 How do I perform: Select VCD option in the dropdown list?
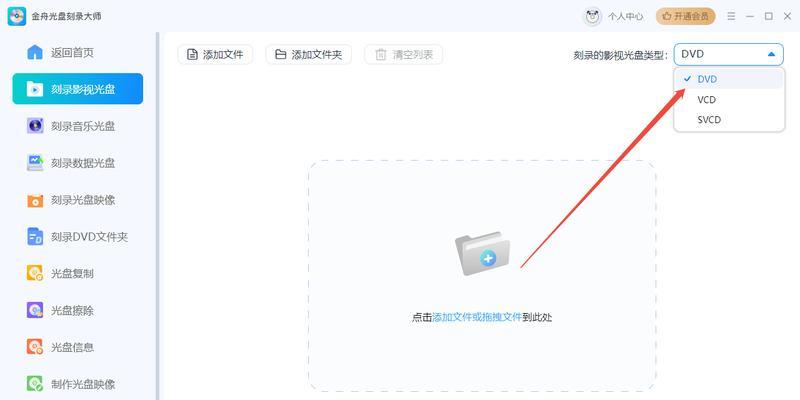pyautogui.click(x=729, y=99)
